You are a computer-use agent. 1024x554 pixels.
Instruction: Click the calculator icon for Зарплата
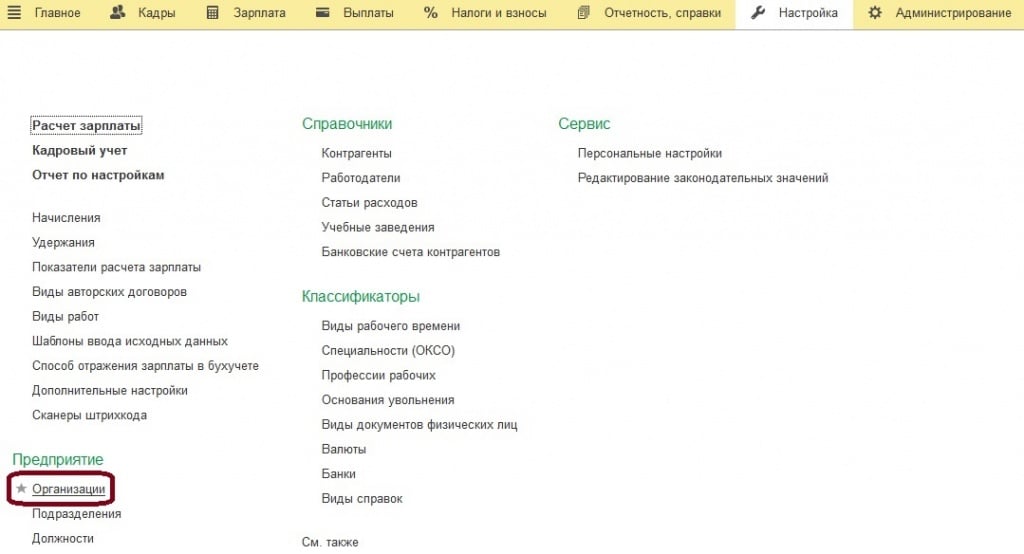coord(213,13)
